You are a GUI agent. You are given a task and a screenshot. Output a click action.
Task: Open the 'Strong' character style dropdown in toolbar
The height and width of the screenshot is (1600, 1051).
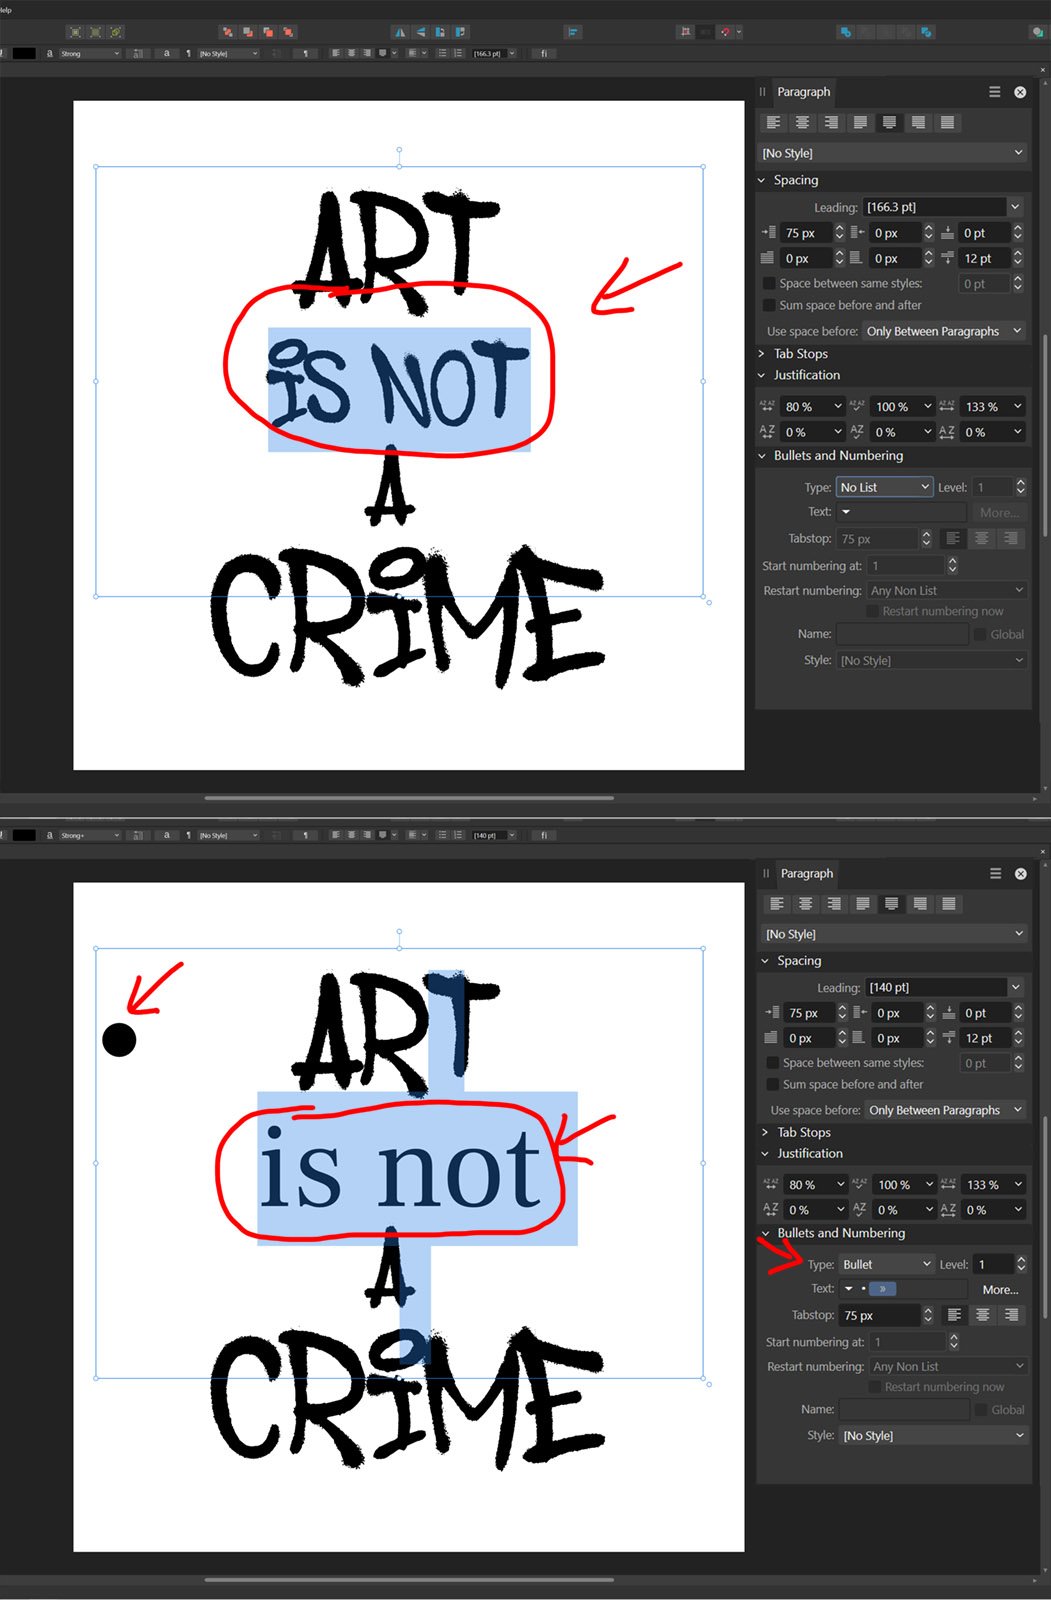[x=89, y=53]
